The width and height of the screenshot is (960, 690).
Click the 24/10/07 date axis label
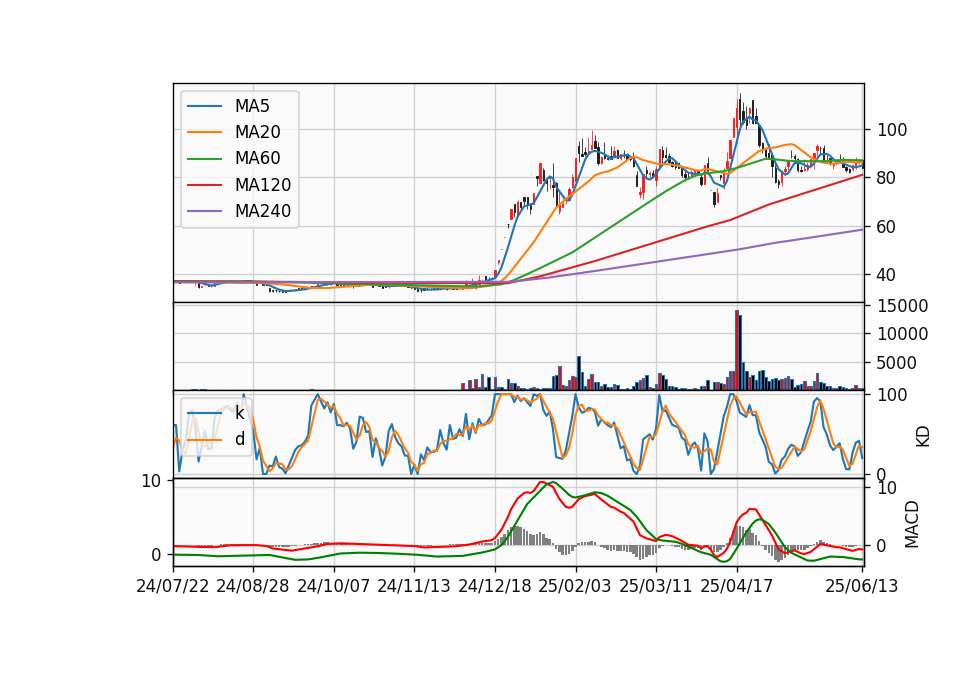point(334,586)
